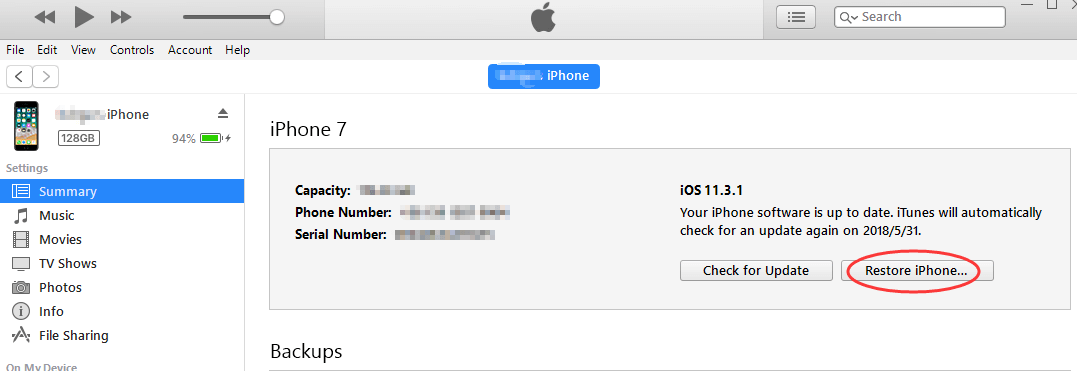Click the 128GB capacity badge
This screenshot has height=371, width=1077.
pyautogui.click(x=79, y=138)
